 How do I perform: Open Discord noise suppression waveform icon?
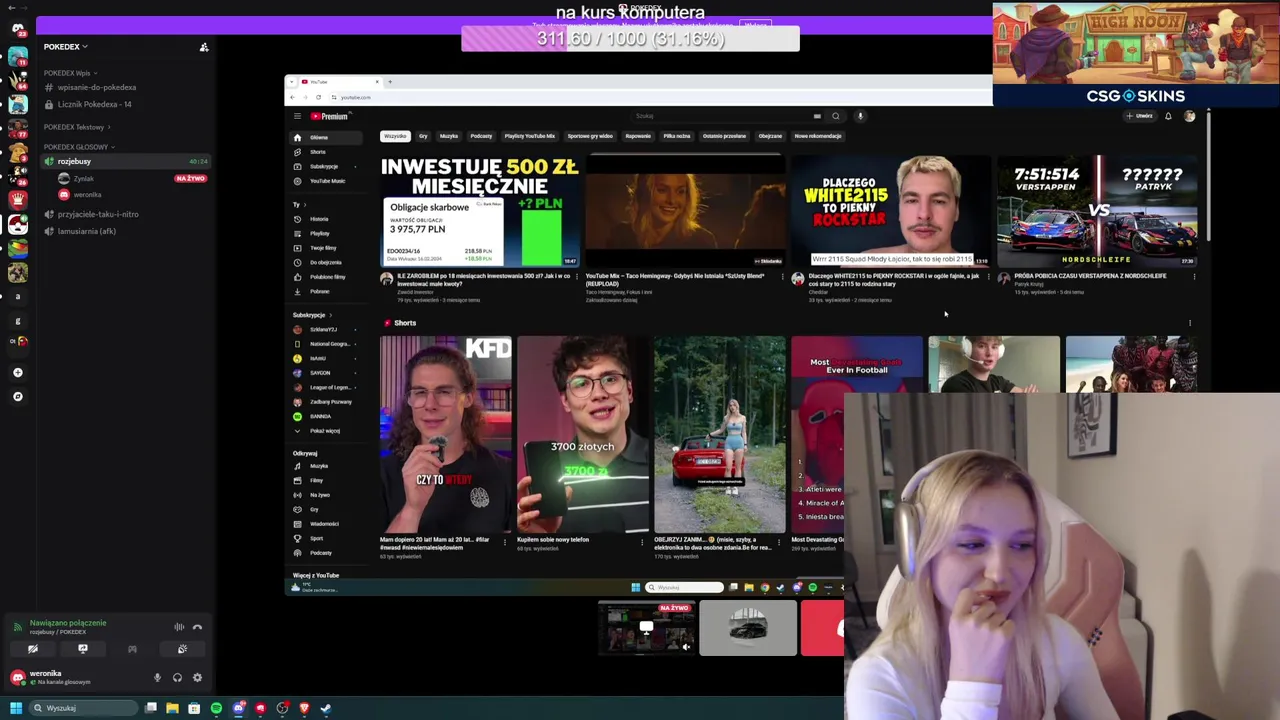(179, 627)
